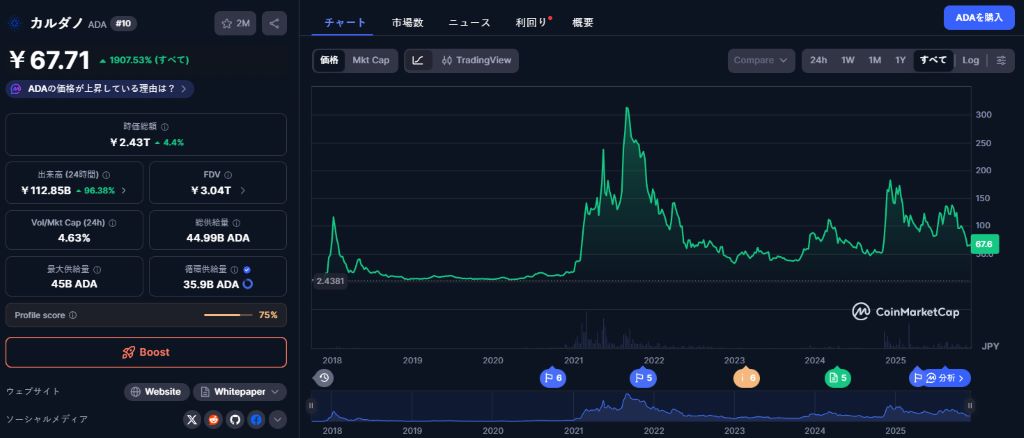Click the green document marker with 5
The width and height of the screenshot is (1024, 438).
837,378
